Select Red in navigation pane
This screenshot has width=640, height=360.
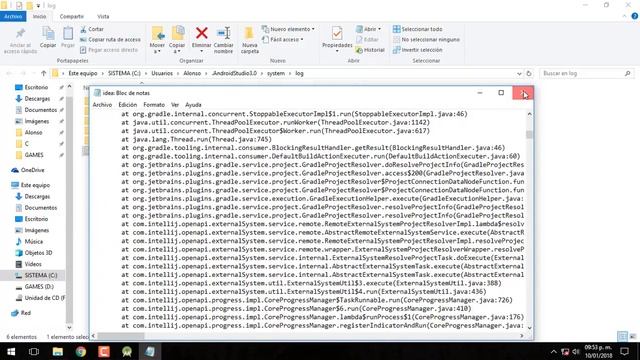[25, 313]
